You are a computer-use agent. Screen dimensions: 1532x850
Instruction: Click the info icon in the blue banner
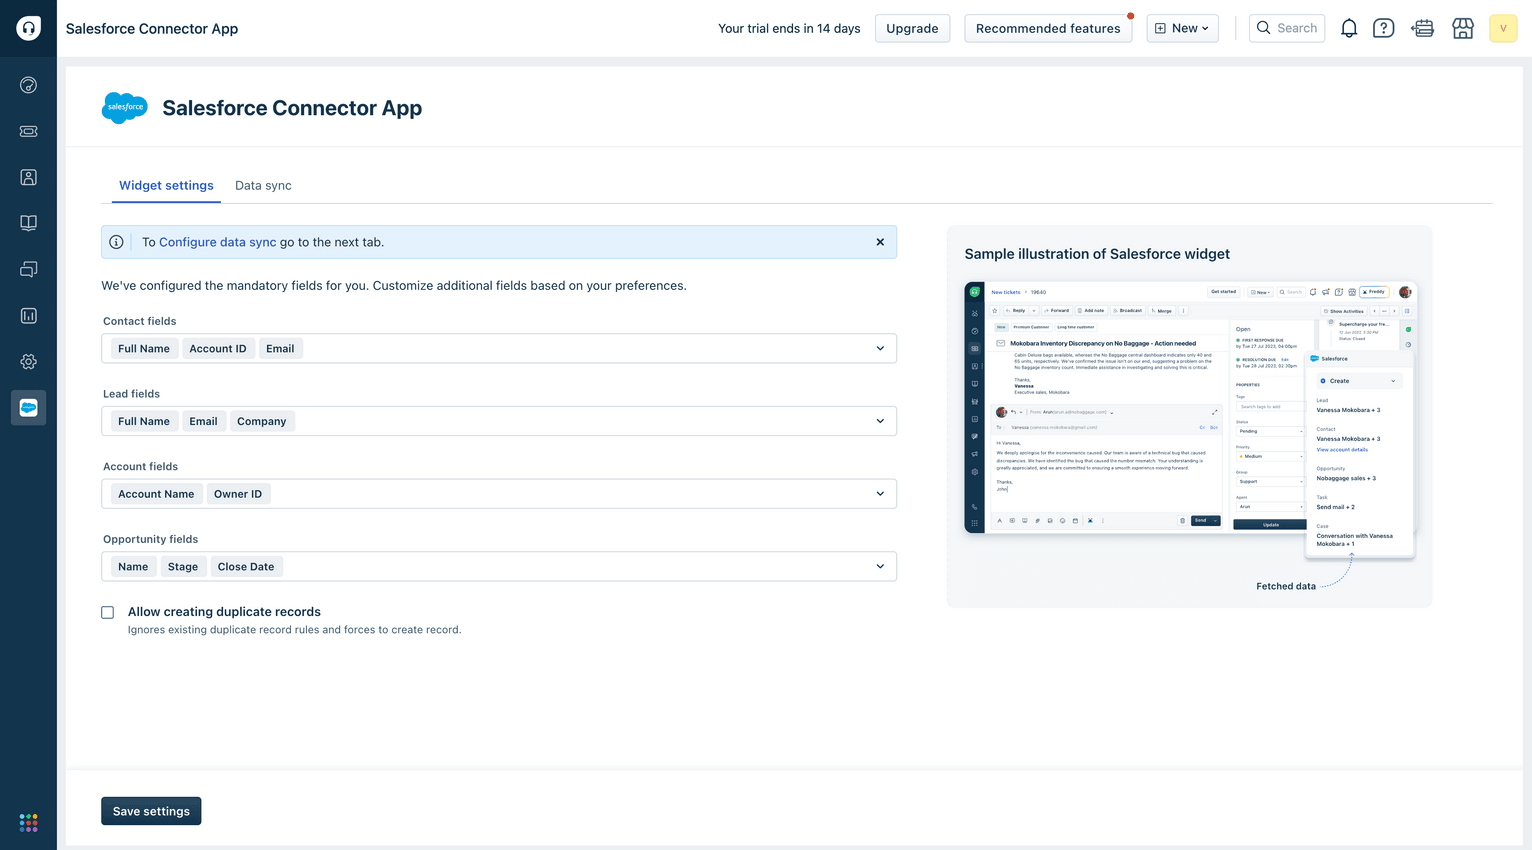coord(116,242)
